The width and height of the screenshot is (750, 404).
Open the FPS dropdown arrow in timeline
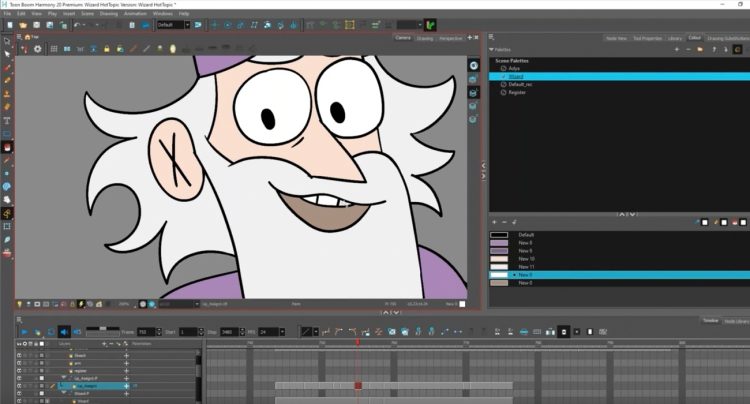pos(282,332)
